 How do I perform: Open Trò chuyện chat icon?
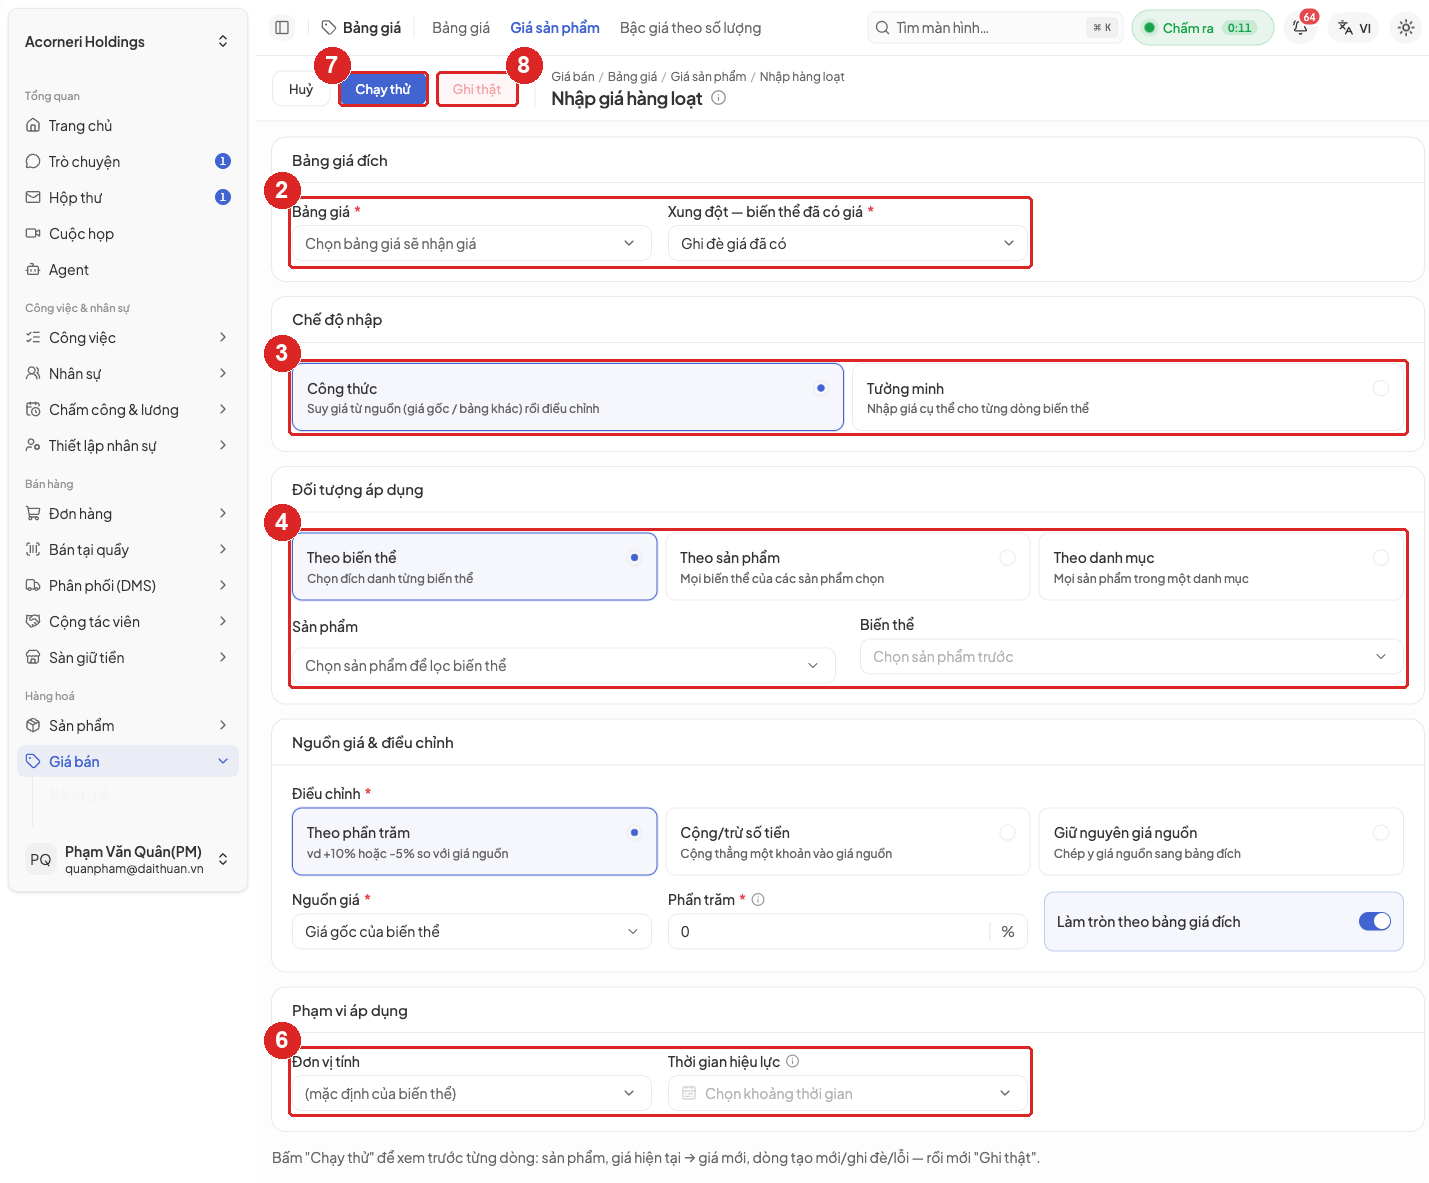[33, 162]
